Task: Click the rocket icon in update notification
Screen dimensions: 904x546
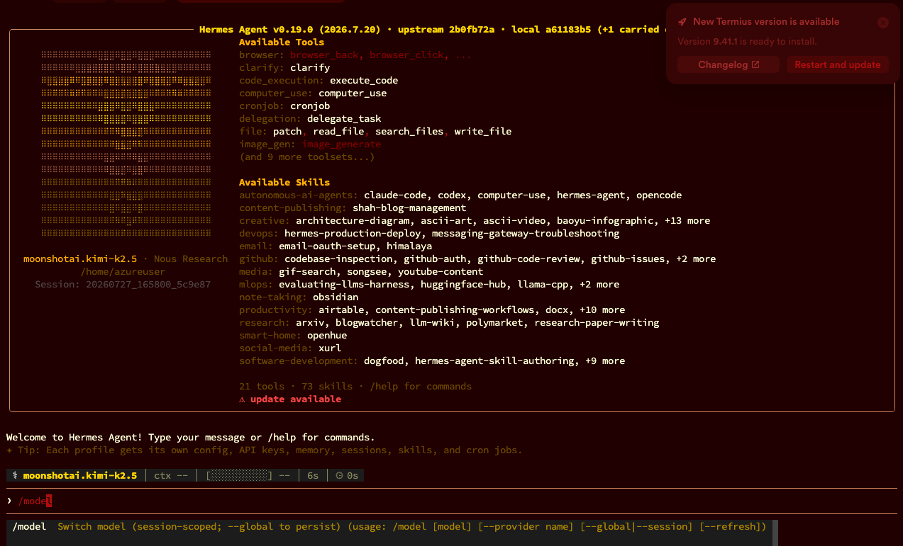Action: (682, 22)
